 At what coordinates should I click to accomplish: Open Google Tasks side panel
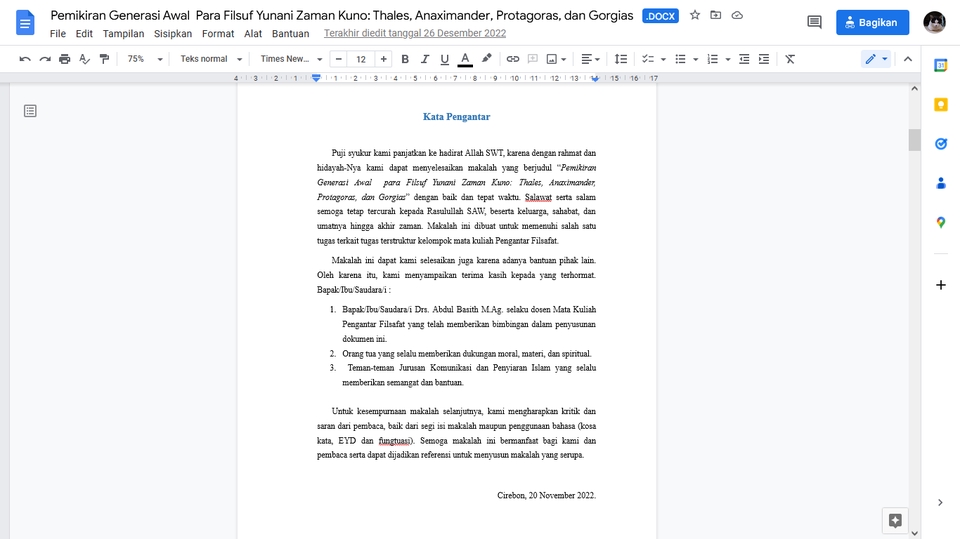click(x=941, y=144)
